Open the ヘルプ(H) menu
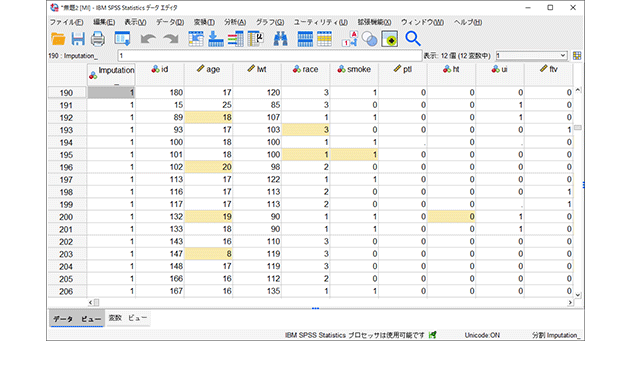Image resolution: width=630 pixels, height=380 pixels. point(468,22)
